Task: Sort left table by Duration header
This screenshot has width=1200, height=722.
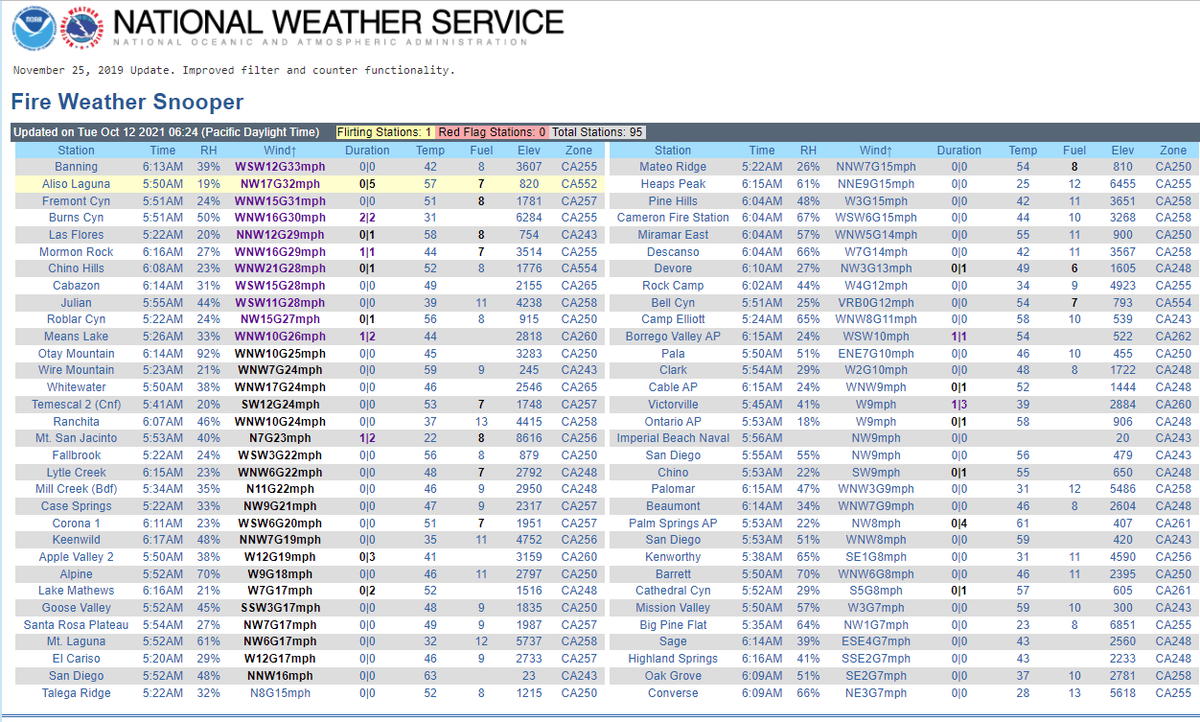Action: pos(367,150)
